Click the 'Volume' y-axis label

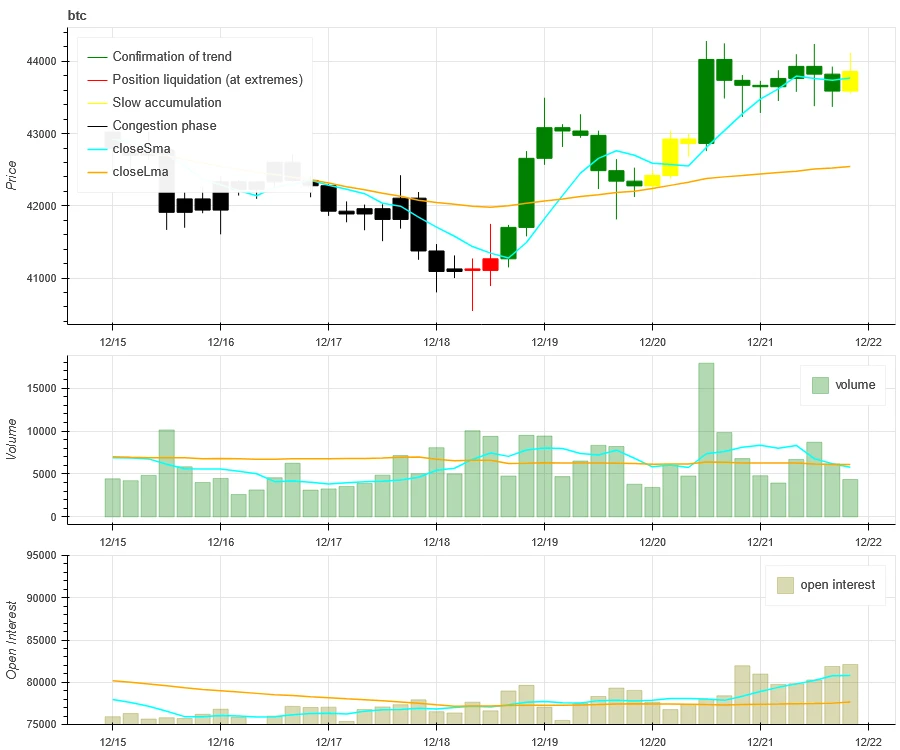click(x=12, y=438)
